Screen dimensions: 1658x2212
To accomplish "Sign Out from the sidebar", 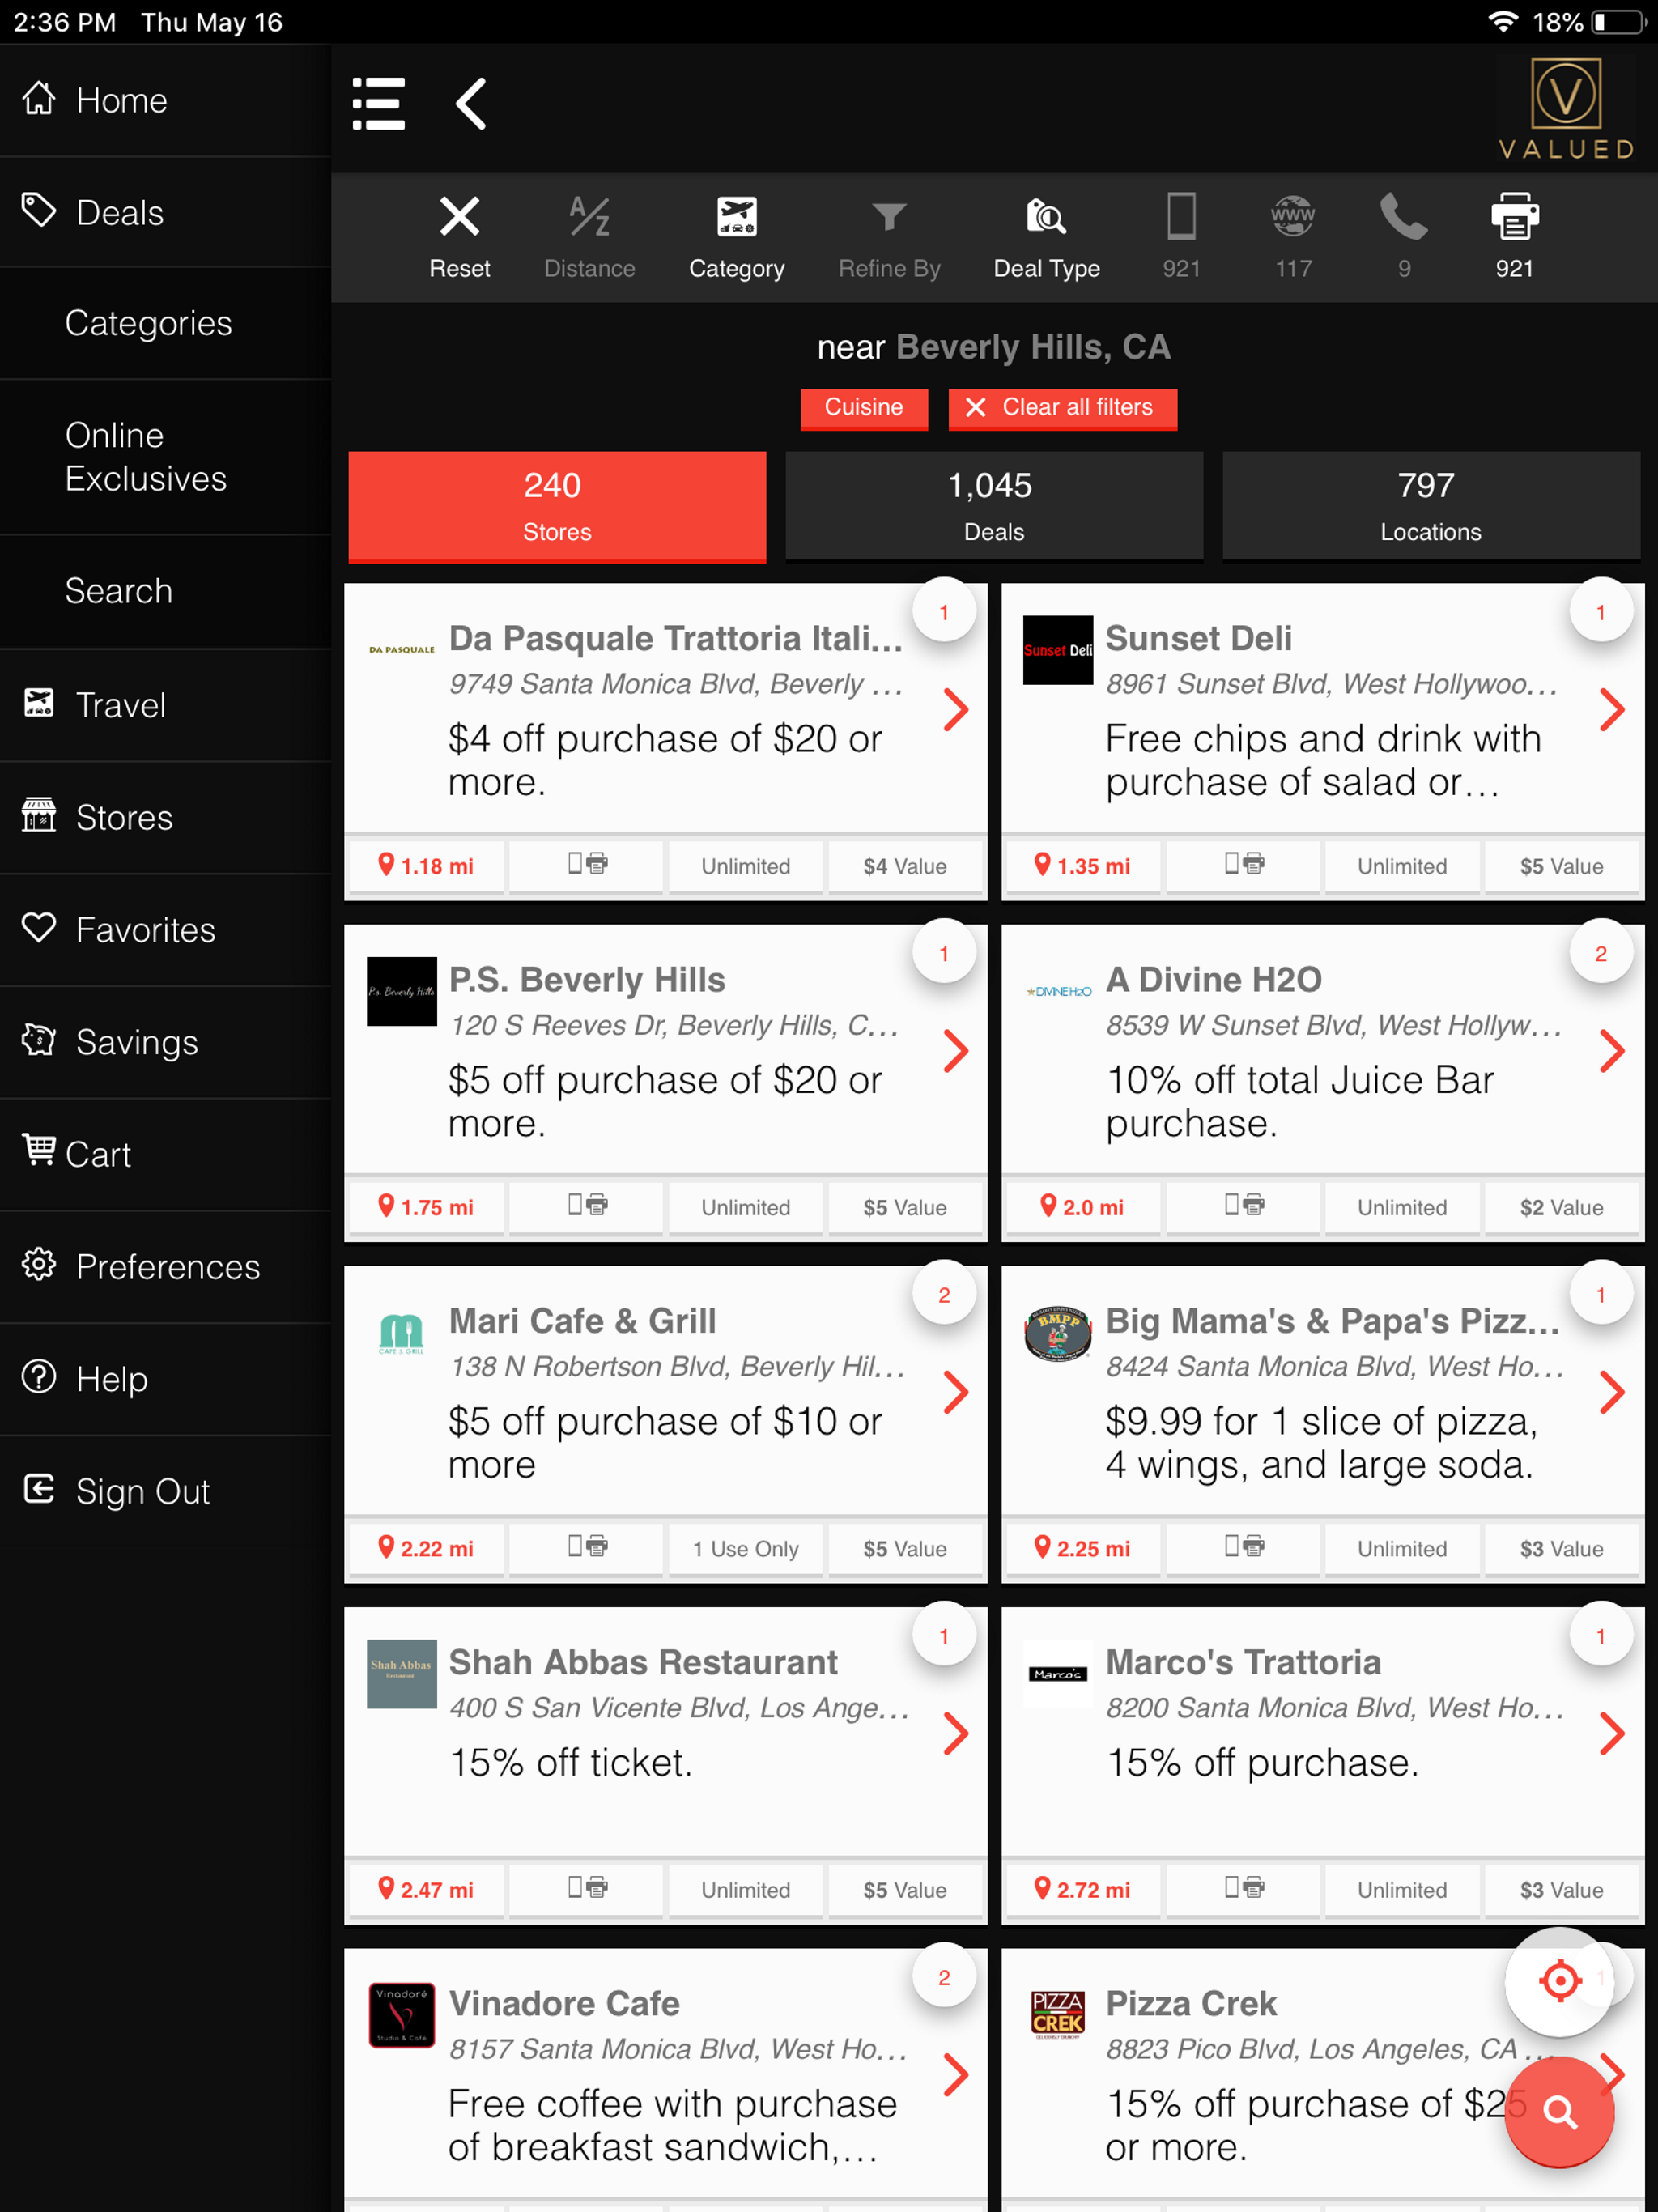I will click(165, 1491).
